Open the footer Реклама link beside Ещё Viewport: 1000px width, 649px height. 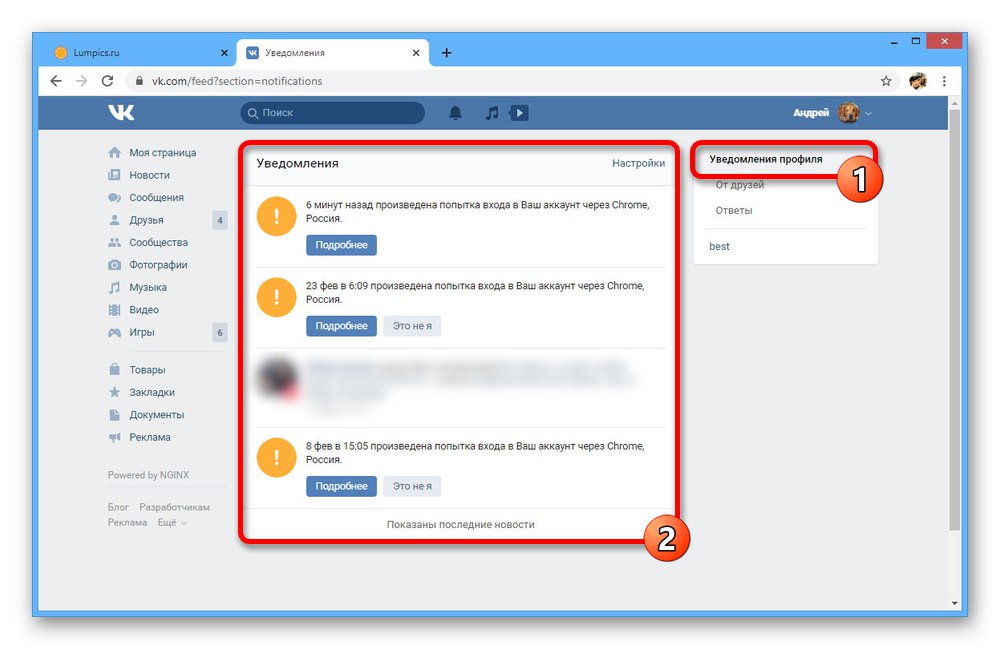point(127,522)
